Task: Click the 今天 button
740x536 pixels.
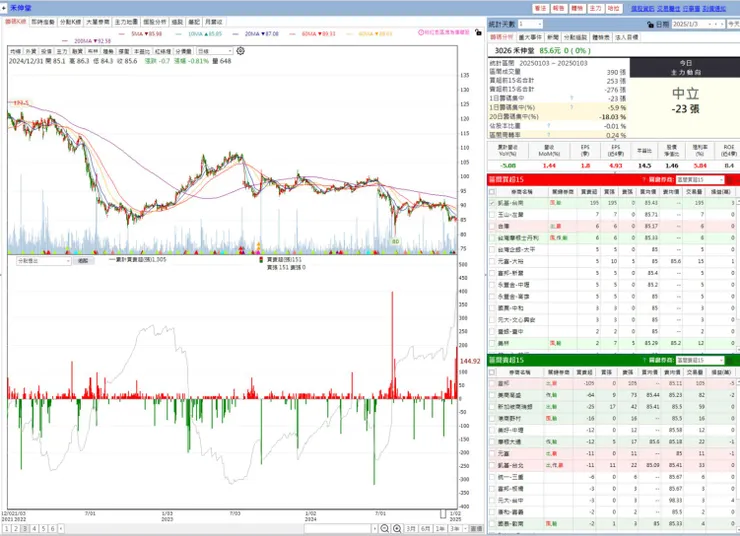Action: click(x=733, y=24)
